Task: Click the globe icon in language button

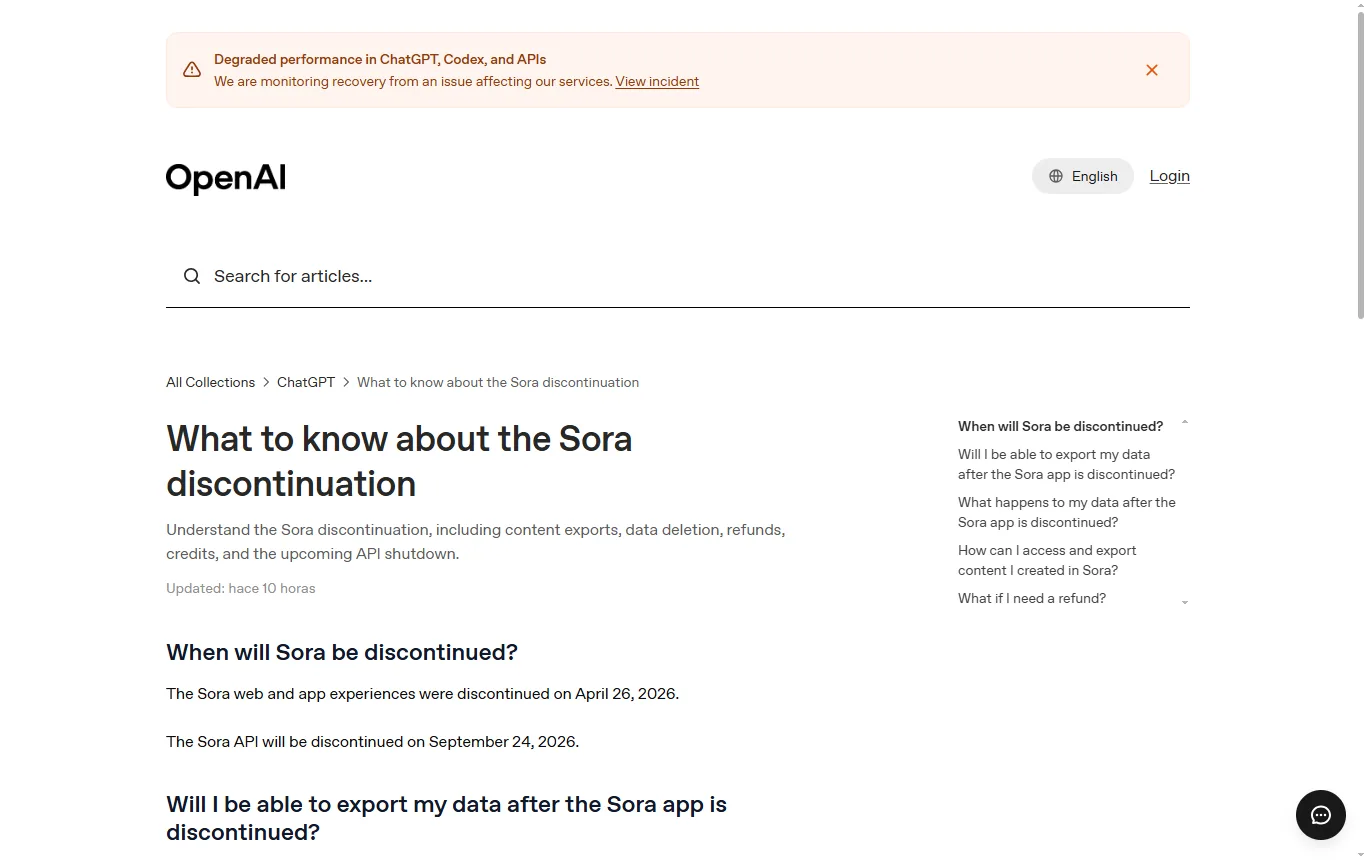Action: (1056, 176)
